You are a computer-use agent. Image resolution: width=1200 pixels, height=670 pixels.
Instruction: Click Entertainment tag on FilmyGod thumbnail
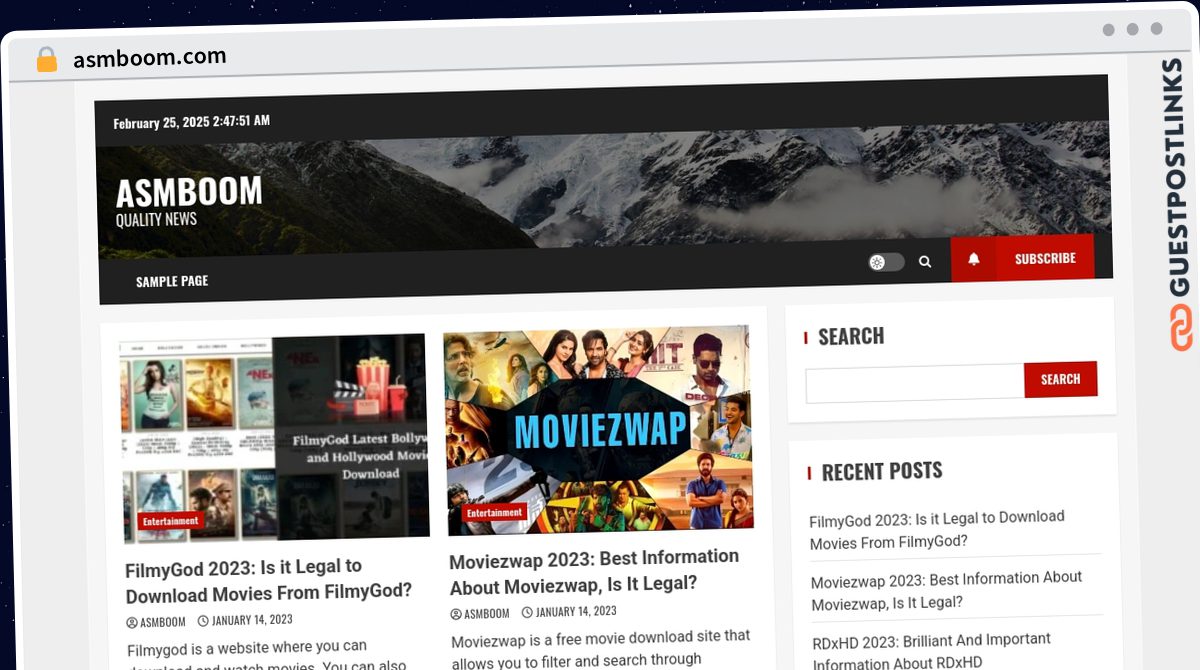(x=171, y=521)
